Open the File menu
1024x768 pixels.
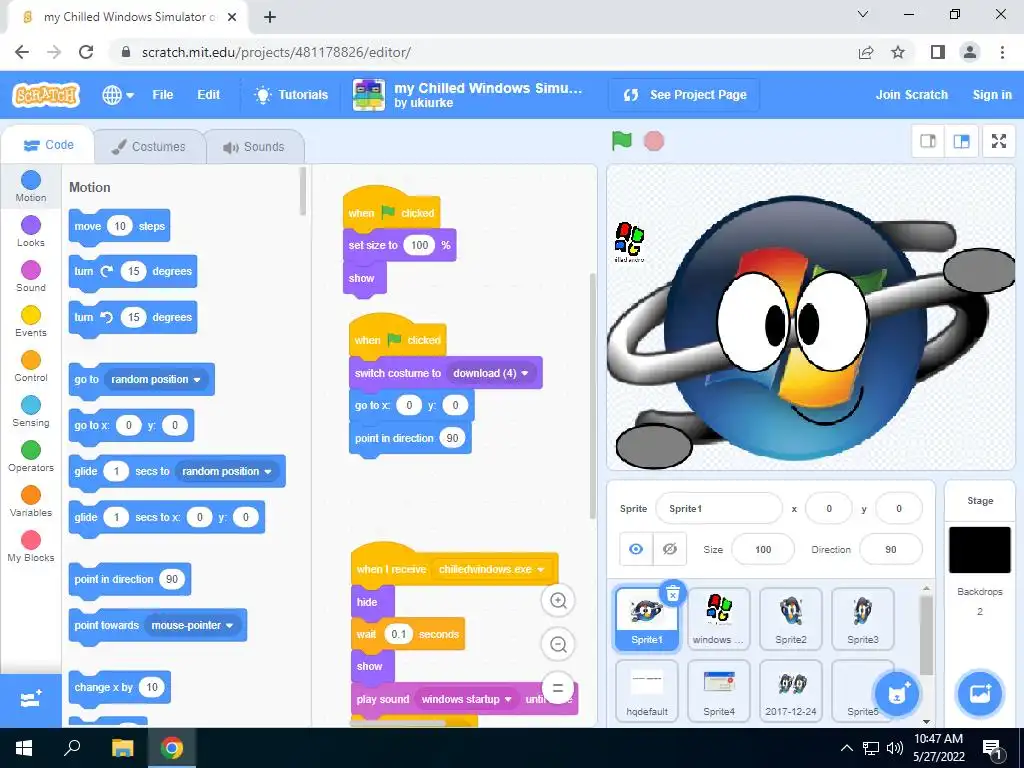(163, 95)
